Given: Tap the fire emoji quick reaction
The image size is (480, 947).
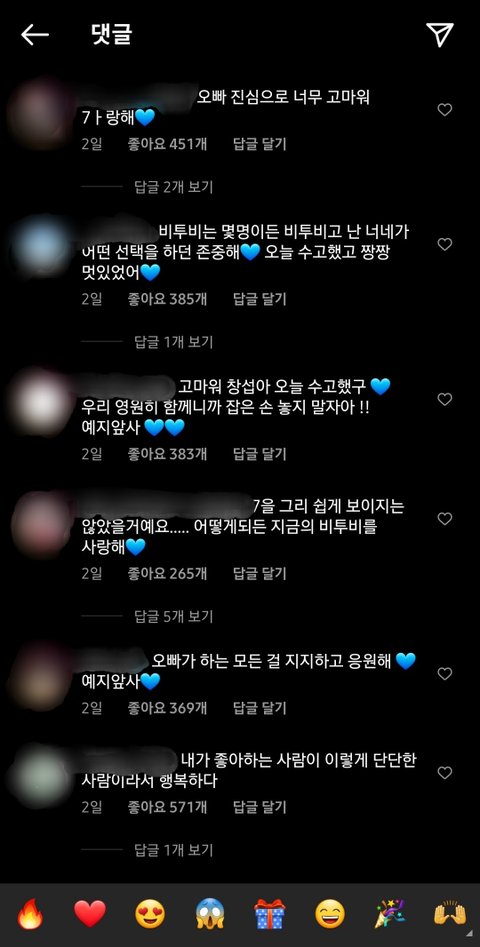Looking at the screenshot, I should coord(30,913).
